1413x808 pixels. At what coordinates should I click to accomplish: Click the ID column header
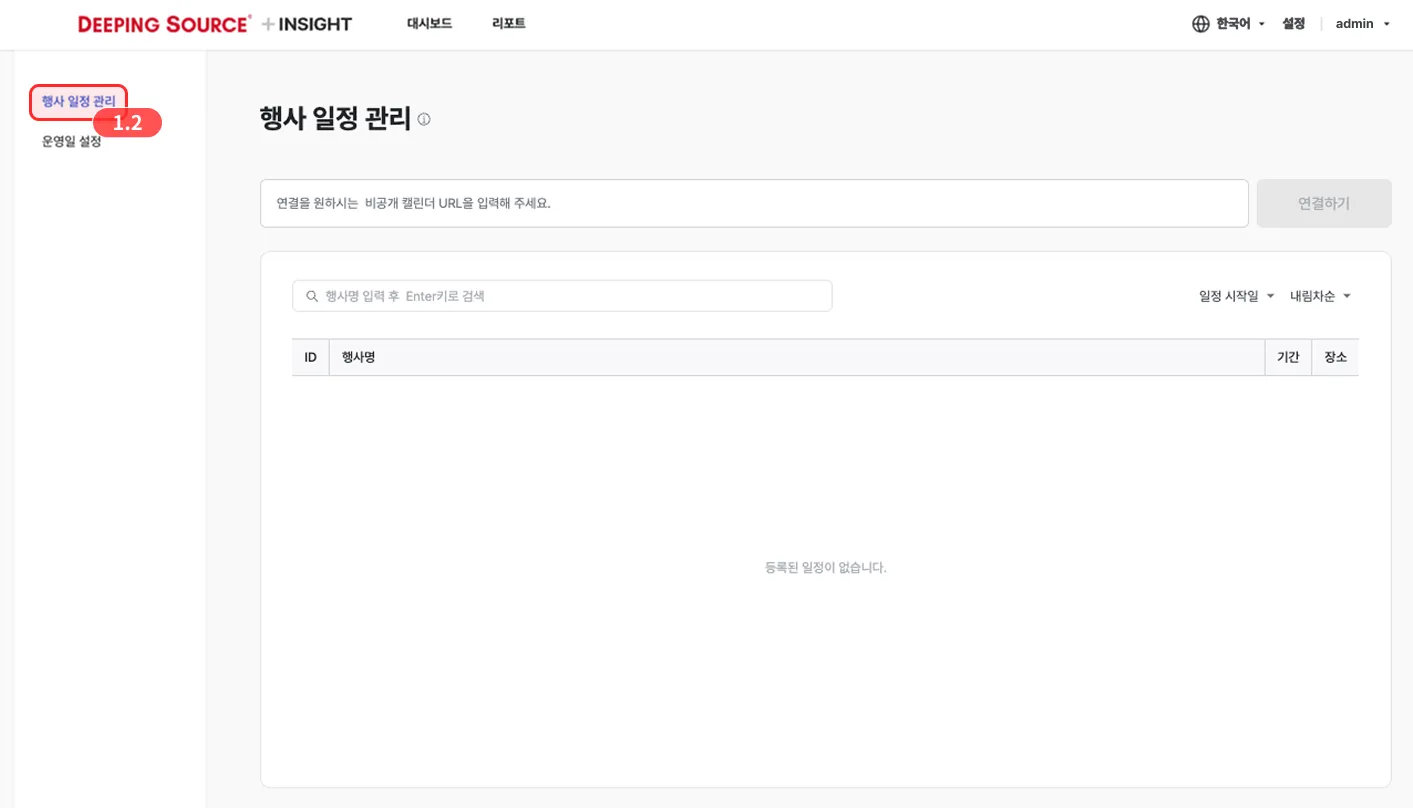[x=311, y=357]
